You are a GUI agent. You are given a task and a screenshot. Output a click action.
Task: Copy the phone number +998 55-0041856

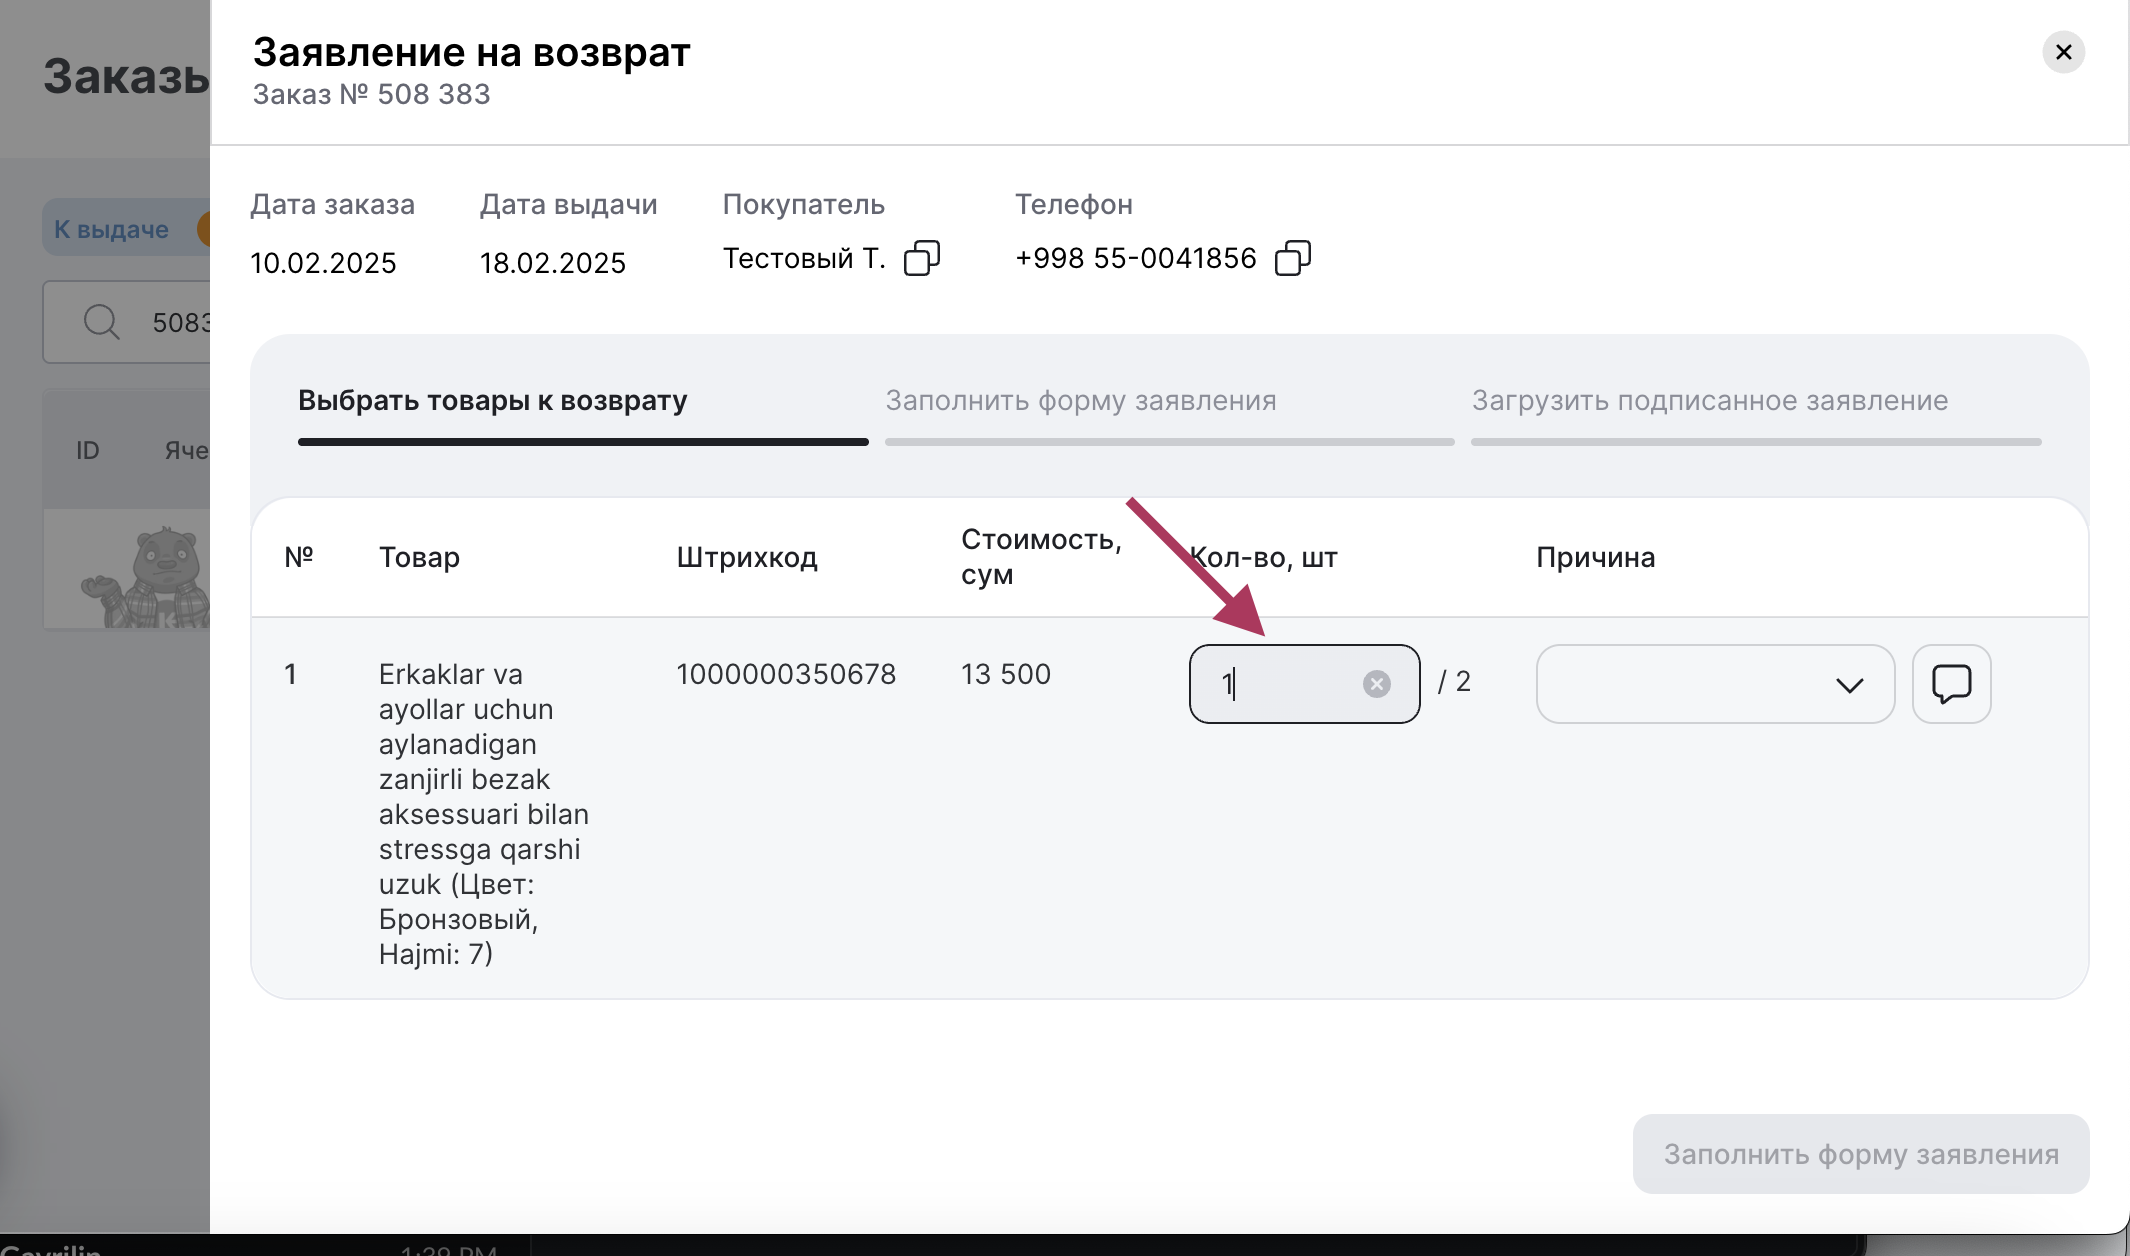[x=1292, y=258]
